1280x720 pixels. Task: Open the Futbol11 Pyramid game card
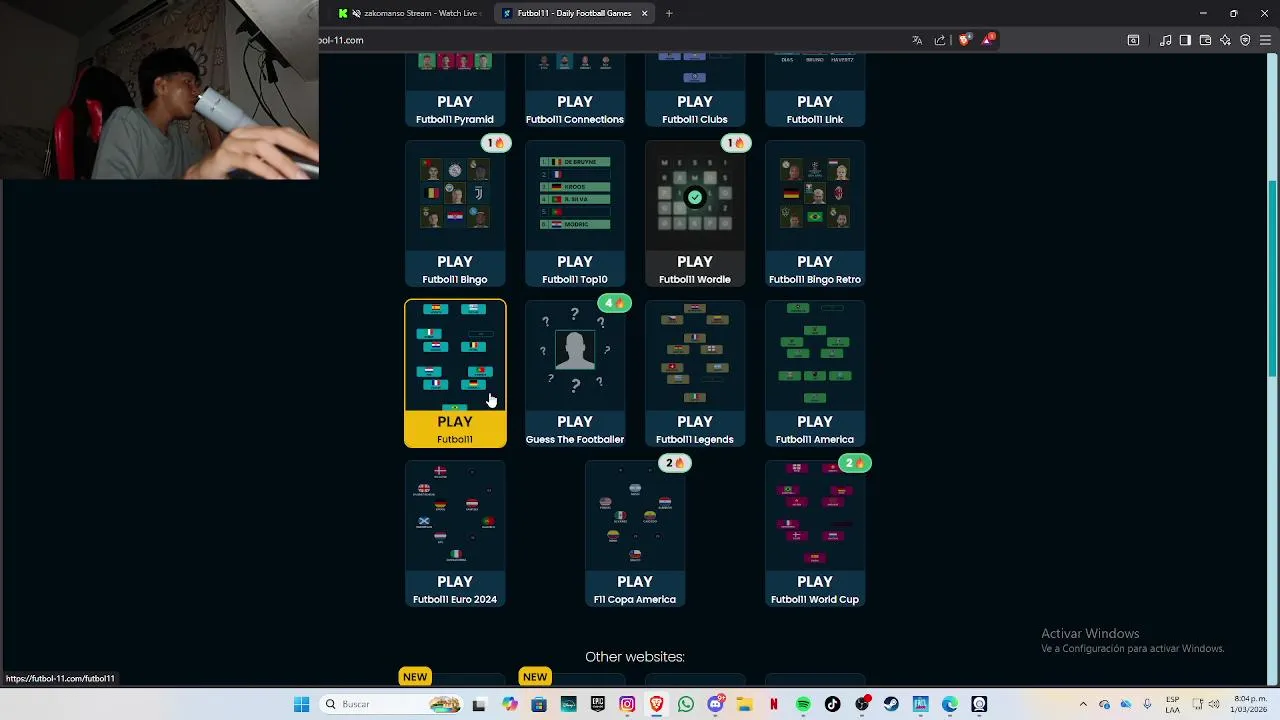pyautogui.click(x=455, y=90)
